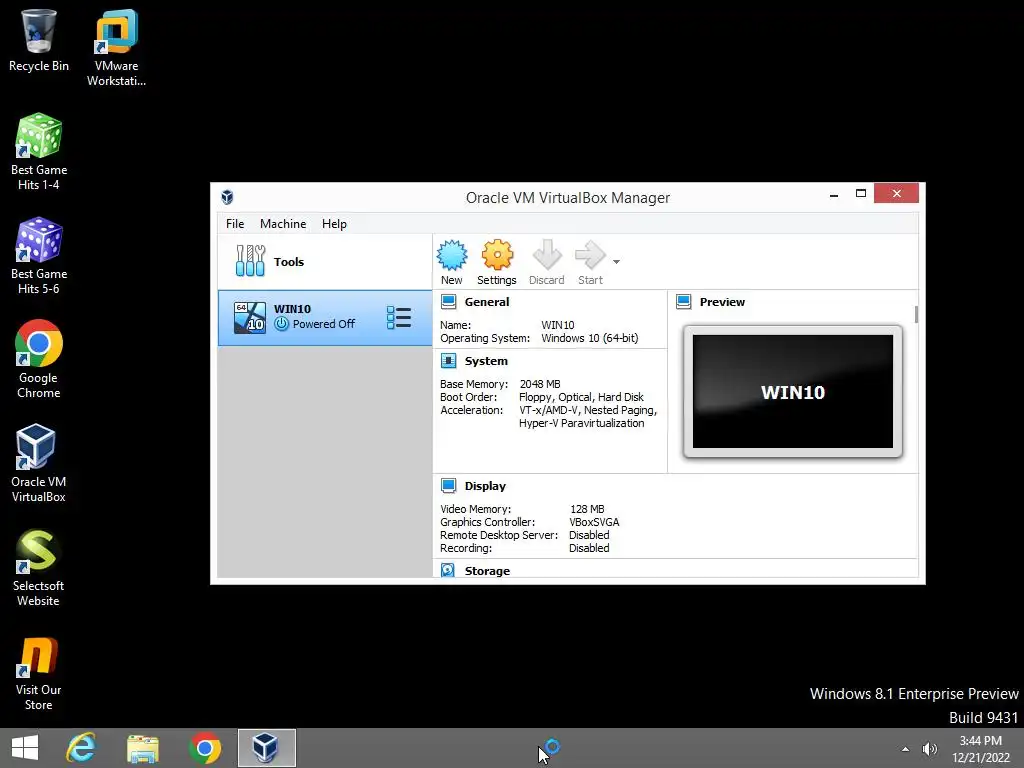This screenshot has width=1024, height=768.
Task: Click the Display section header
Action: [485, 486]
